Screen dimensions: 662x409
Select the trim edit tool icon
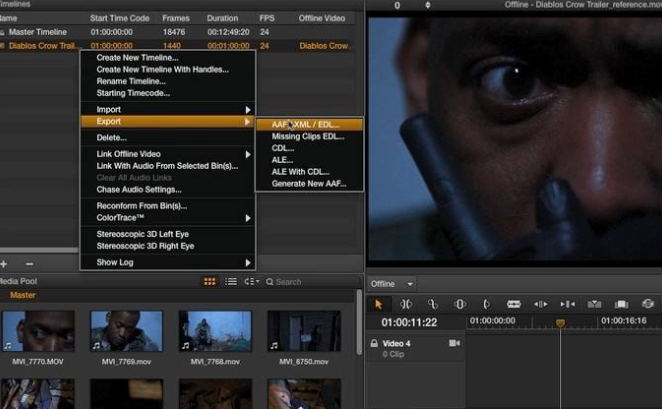(406, 304)
